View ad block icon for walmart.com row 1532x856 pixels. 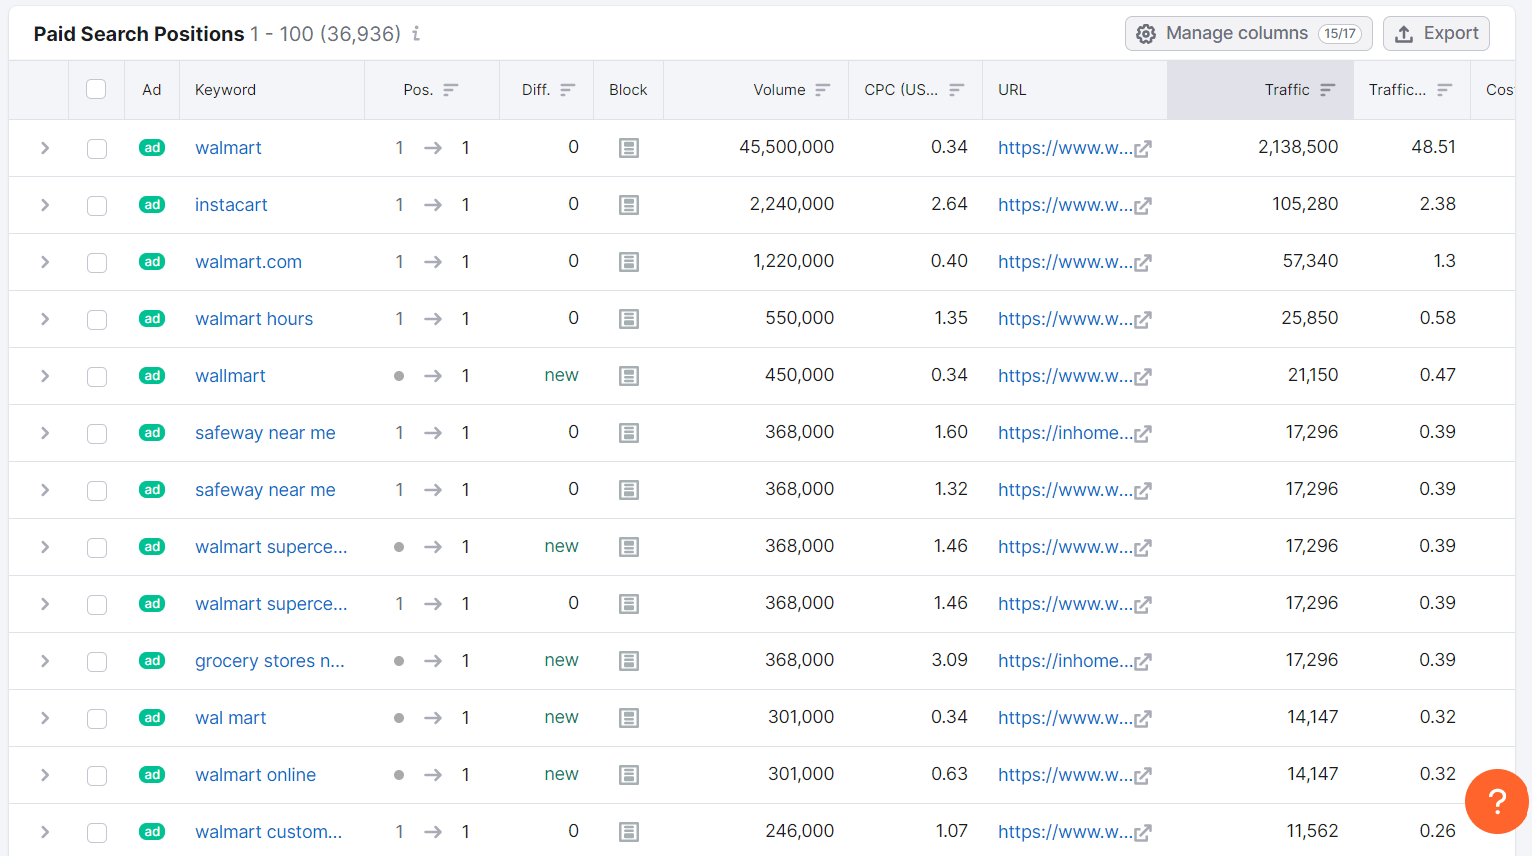629,262
